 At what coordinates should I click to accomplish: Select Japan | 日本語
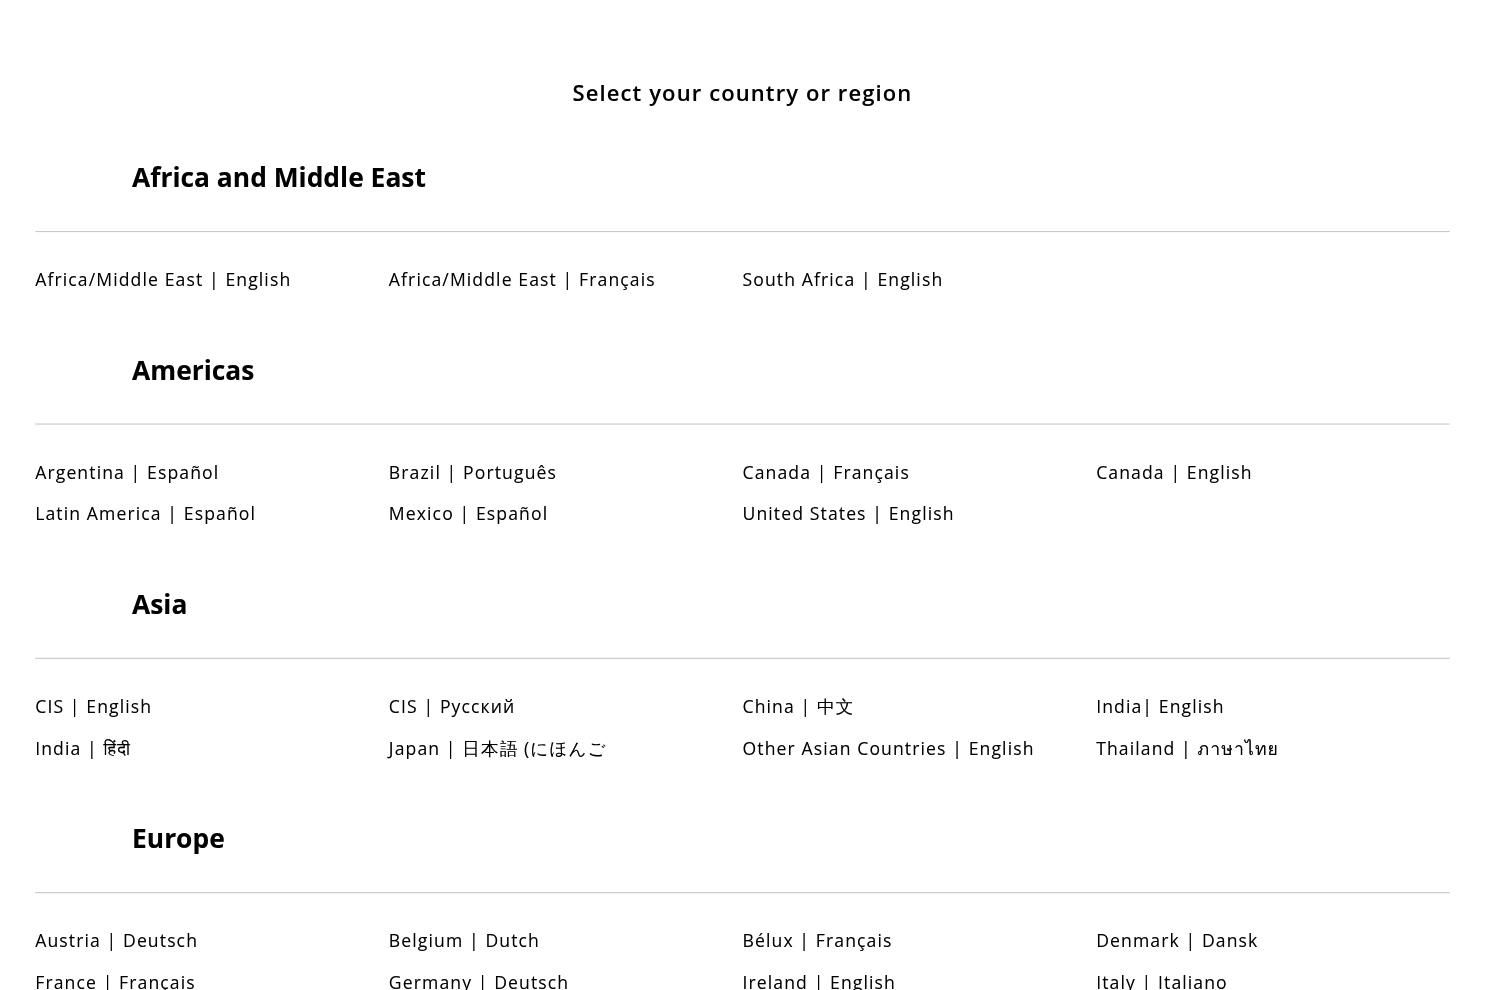click(497, 749)
